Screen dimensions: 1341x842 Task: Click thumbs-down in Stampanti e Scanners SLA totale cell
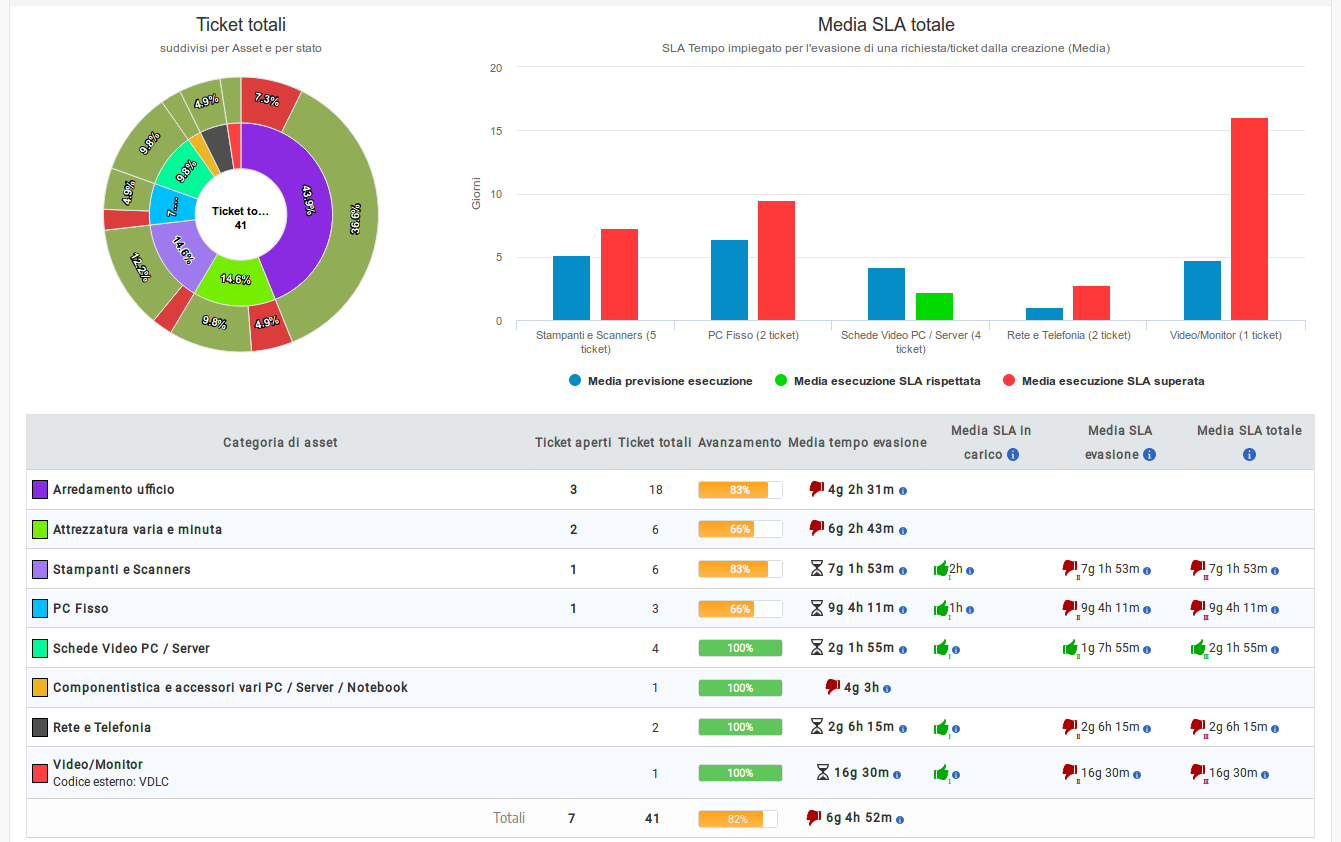pyautogui.click(x=1199, y=569)
